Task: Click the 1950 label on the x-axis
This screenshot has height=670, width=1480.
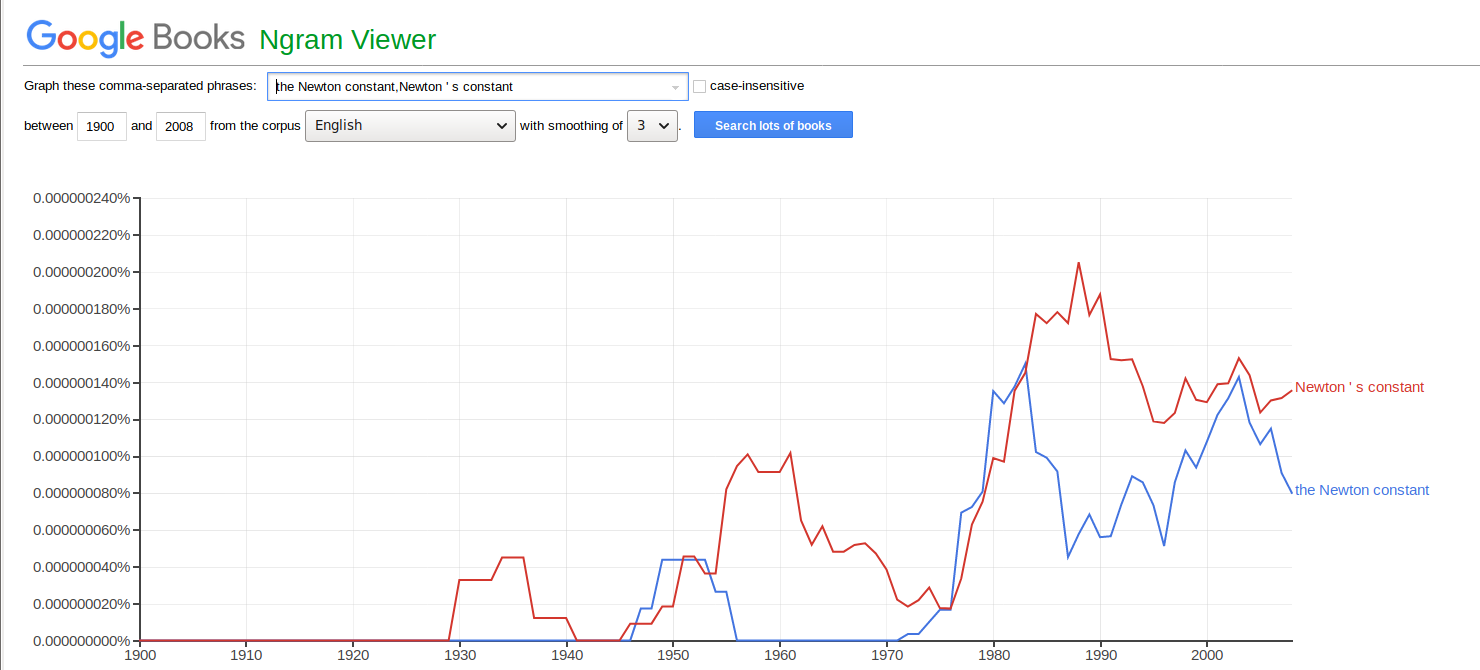Action: coord(673,656)
